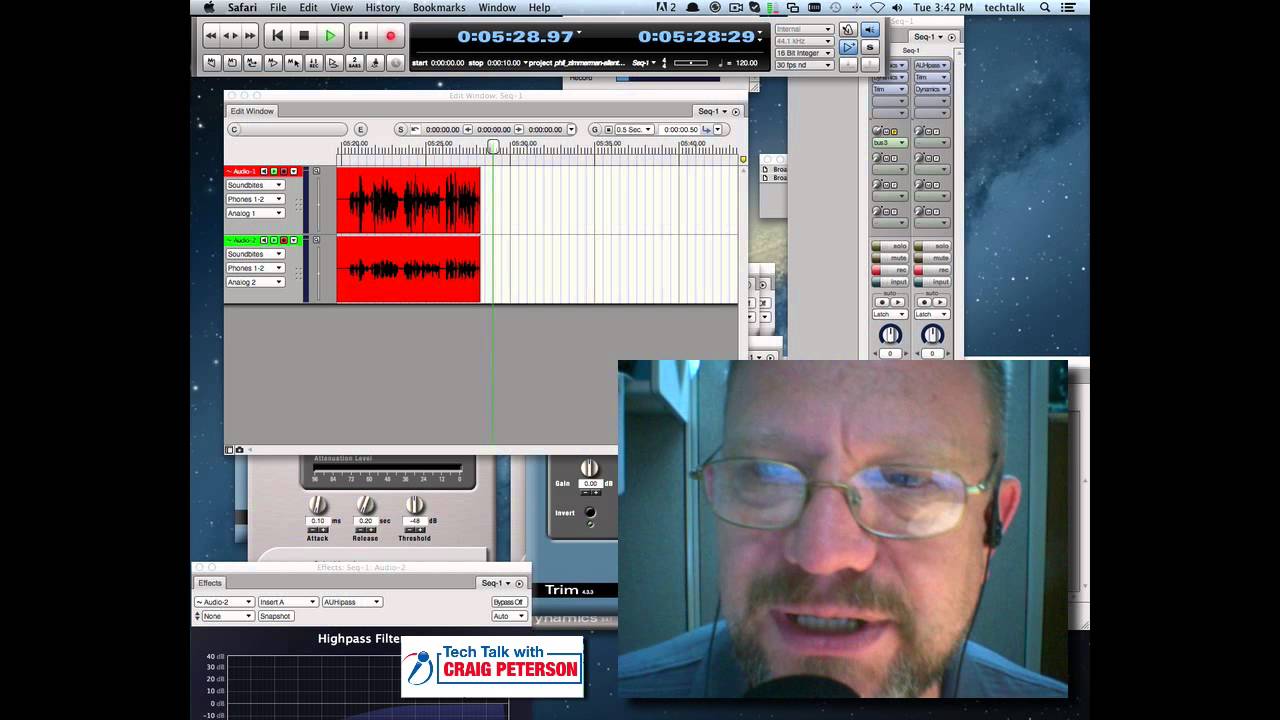
Task: Open Spotlight search in the menu bar
Action: pos(1045,7)
